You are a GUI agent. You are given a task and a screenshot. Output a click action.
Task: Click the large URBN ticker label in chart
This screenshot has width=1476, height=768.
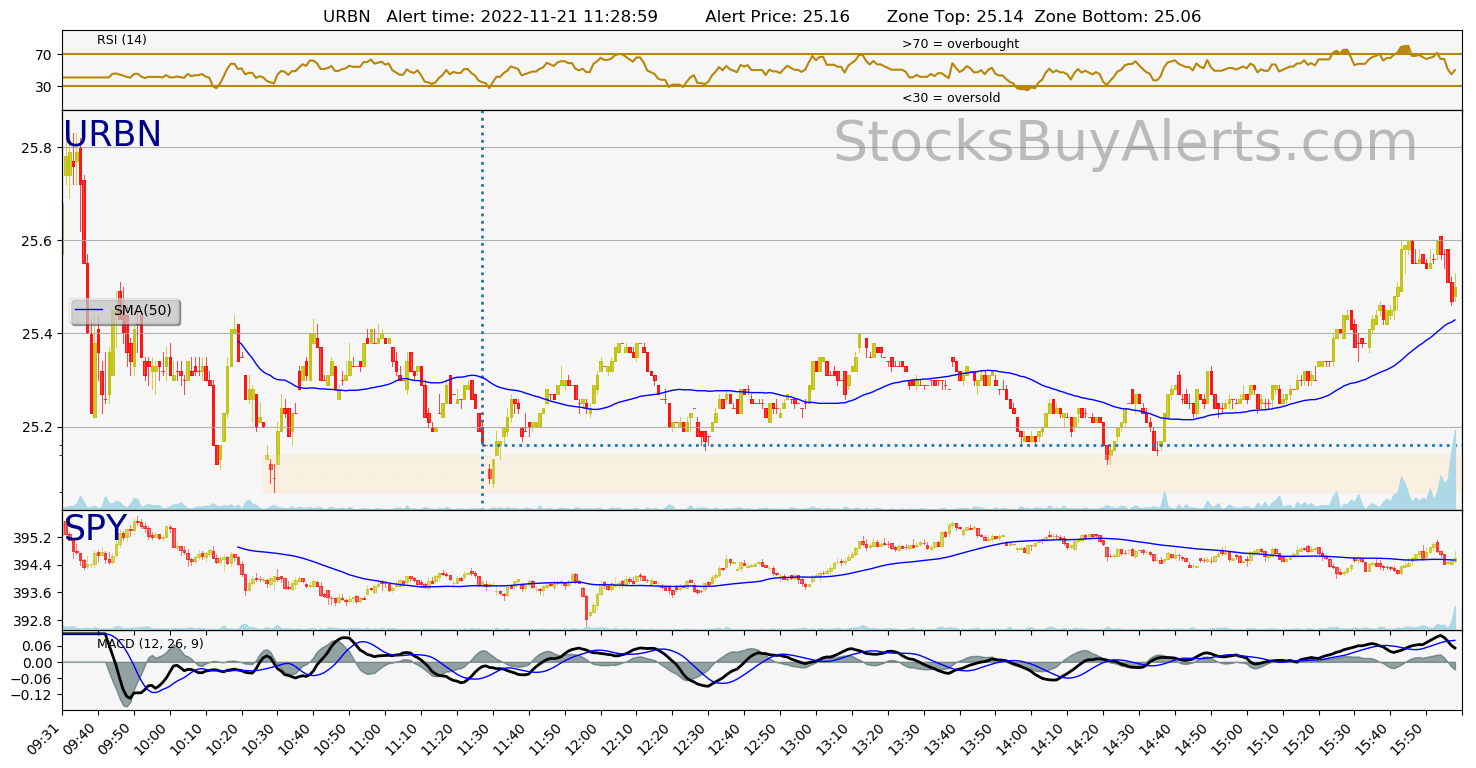(112, 135)
